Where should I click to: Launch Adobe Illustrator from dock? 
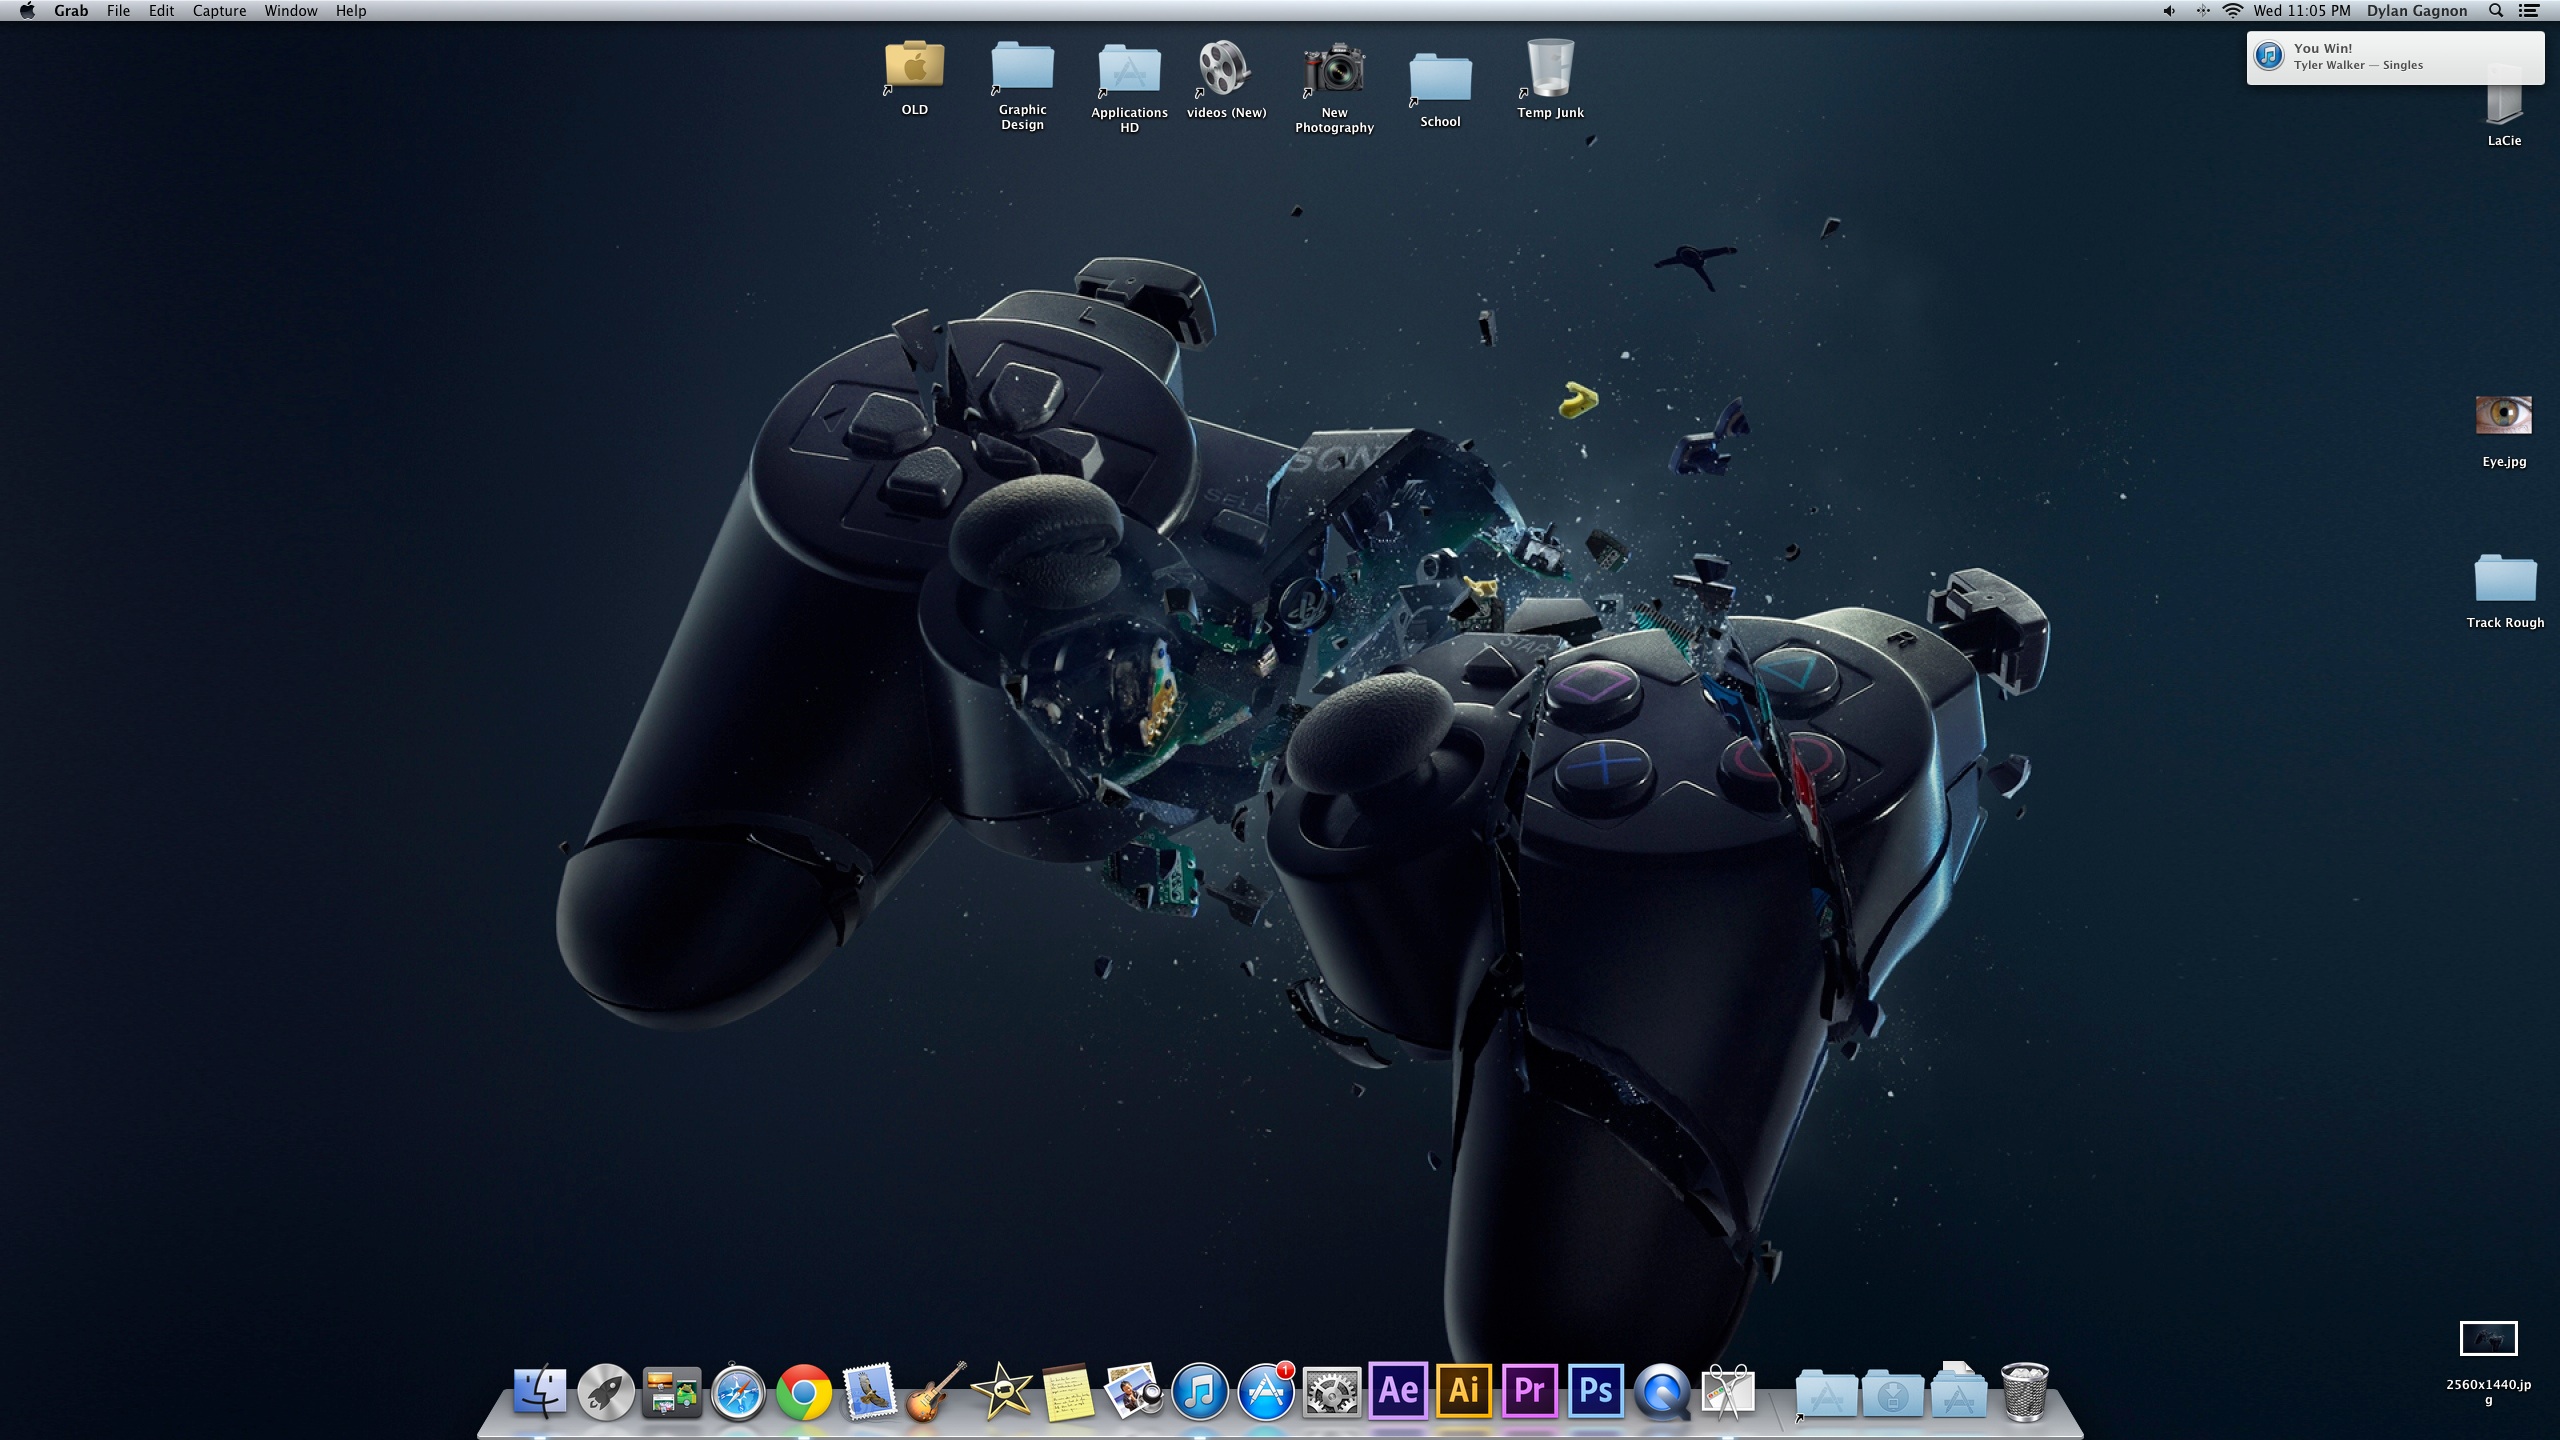[x=1464, y=1390]
